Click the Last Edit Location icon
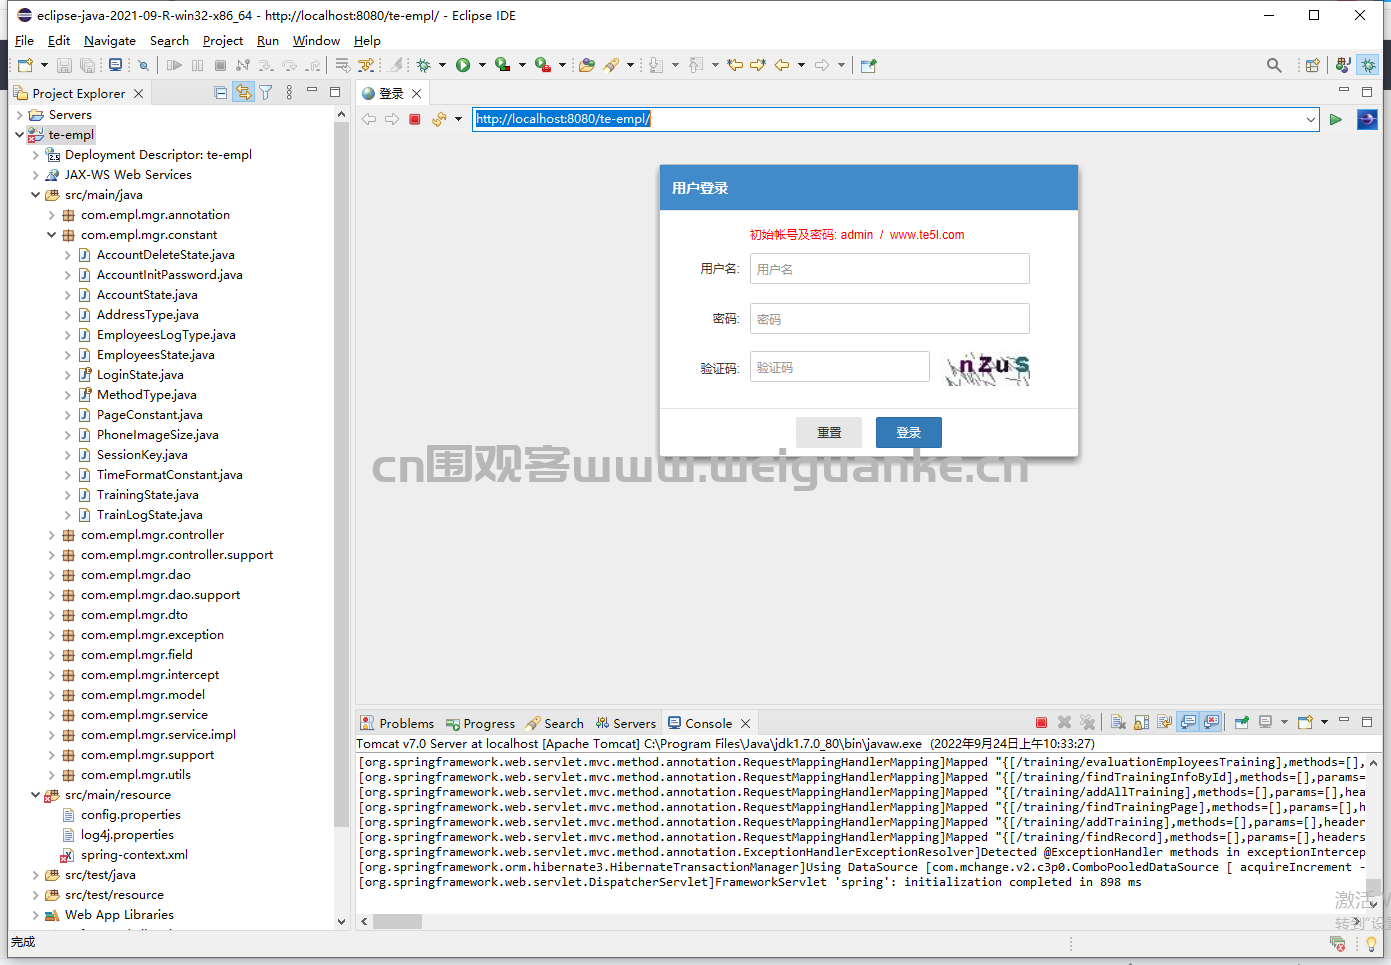1391x965 pixels. click(735, 65)
